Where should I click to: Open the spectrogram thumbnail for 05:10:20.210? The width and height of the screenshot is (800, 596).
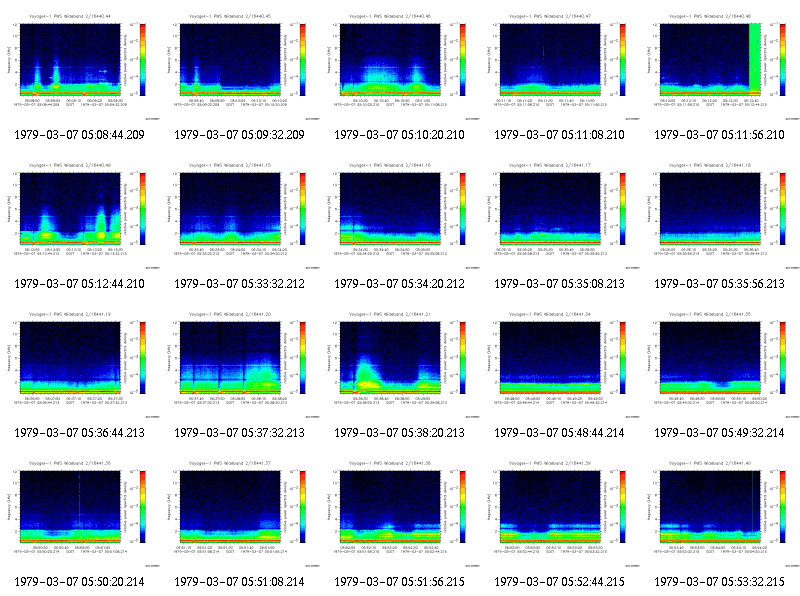[x=400, y=67]
